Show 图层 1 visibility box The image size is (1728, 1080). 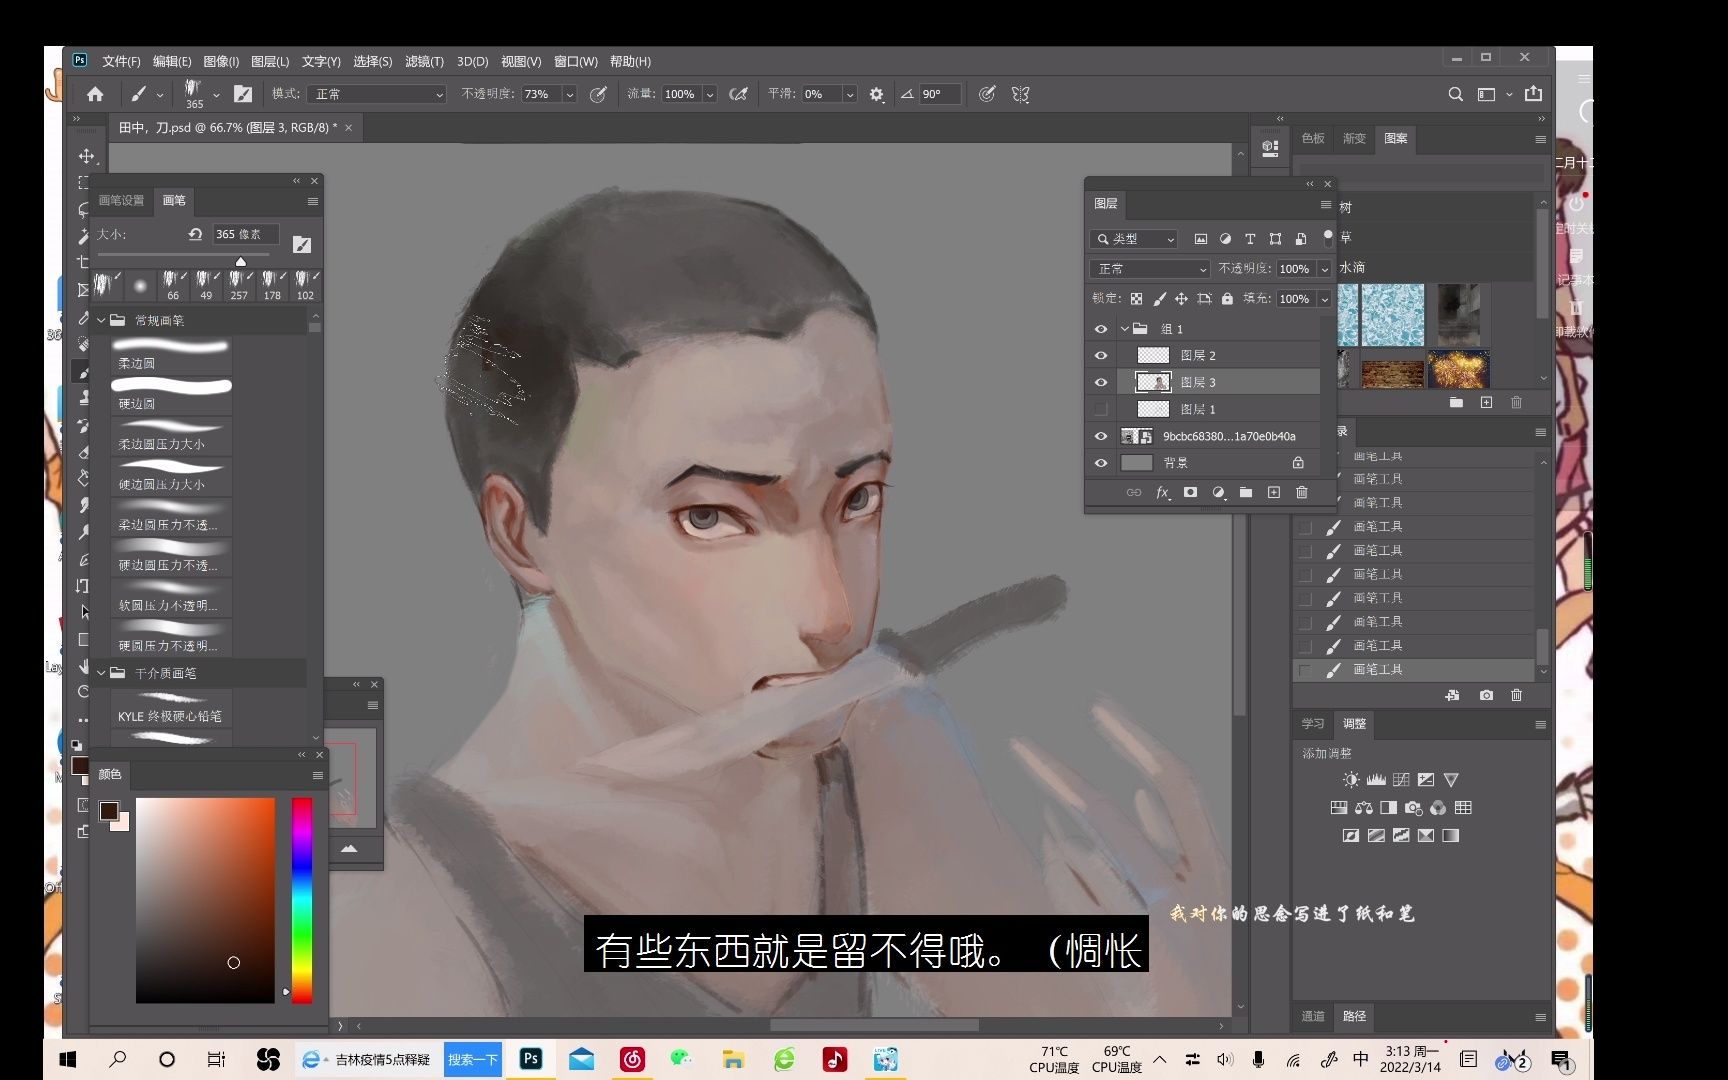[x=1101, y=409]
